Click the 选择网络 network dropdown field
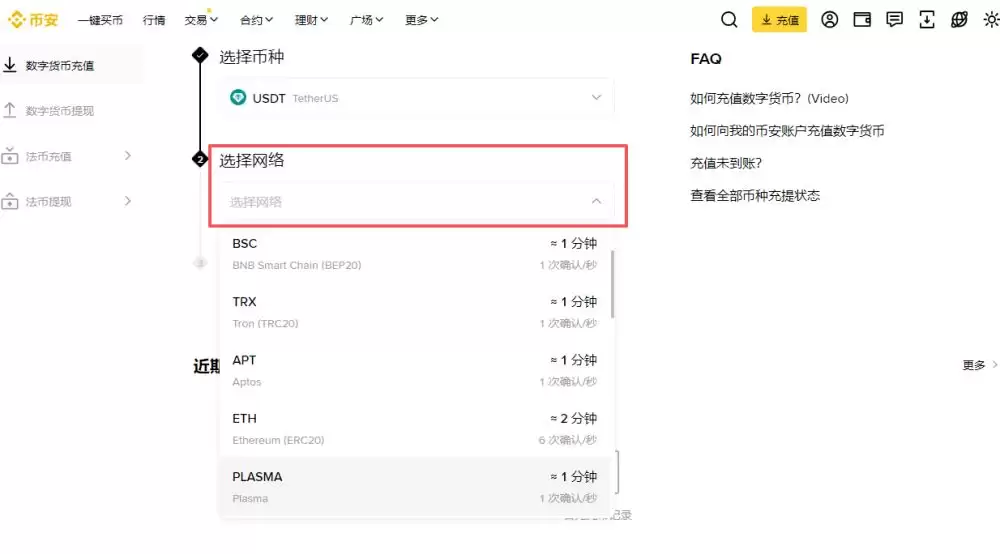This screenshot has height=554, width=1000. pyautogui.click(x=416, y=202)
